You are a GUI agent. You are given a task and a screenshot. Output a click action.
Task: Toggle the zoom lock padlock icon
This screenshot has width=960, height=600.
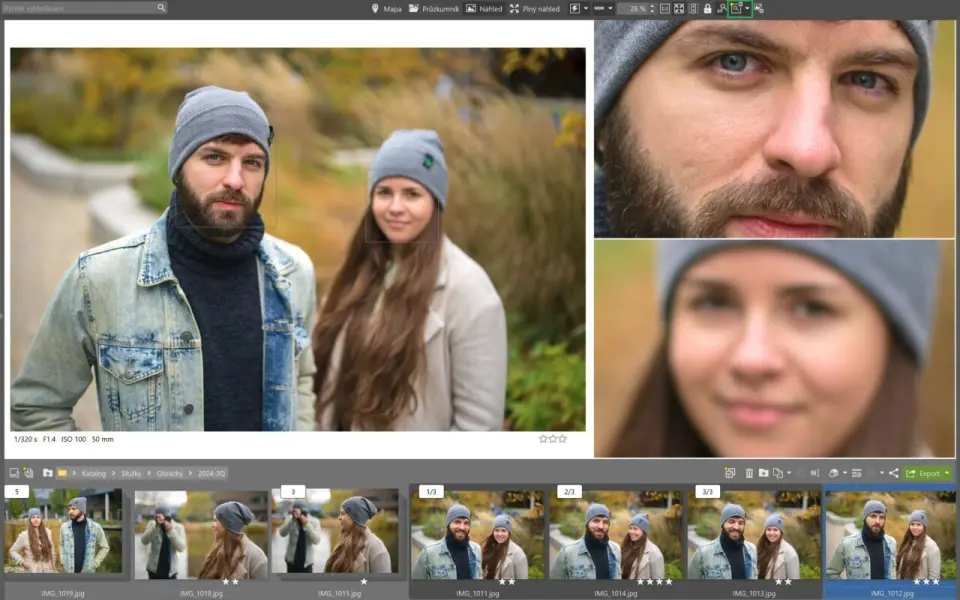pos(707,8)
